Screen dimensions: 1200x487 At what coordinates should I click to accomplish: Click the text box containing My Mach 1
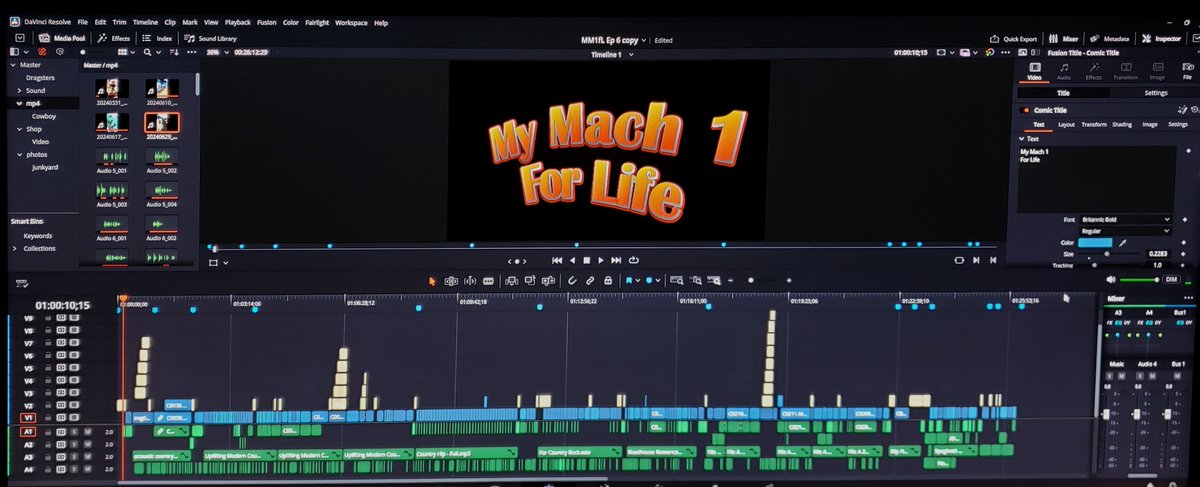coord(1096,178)
